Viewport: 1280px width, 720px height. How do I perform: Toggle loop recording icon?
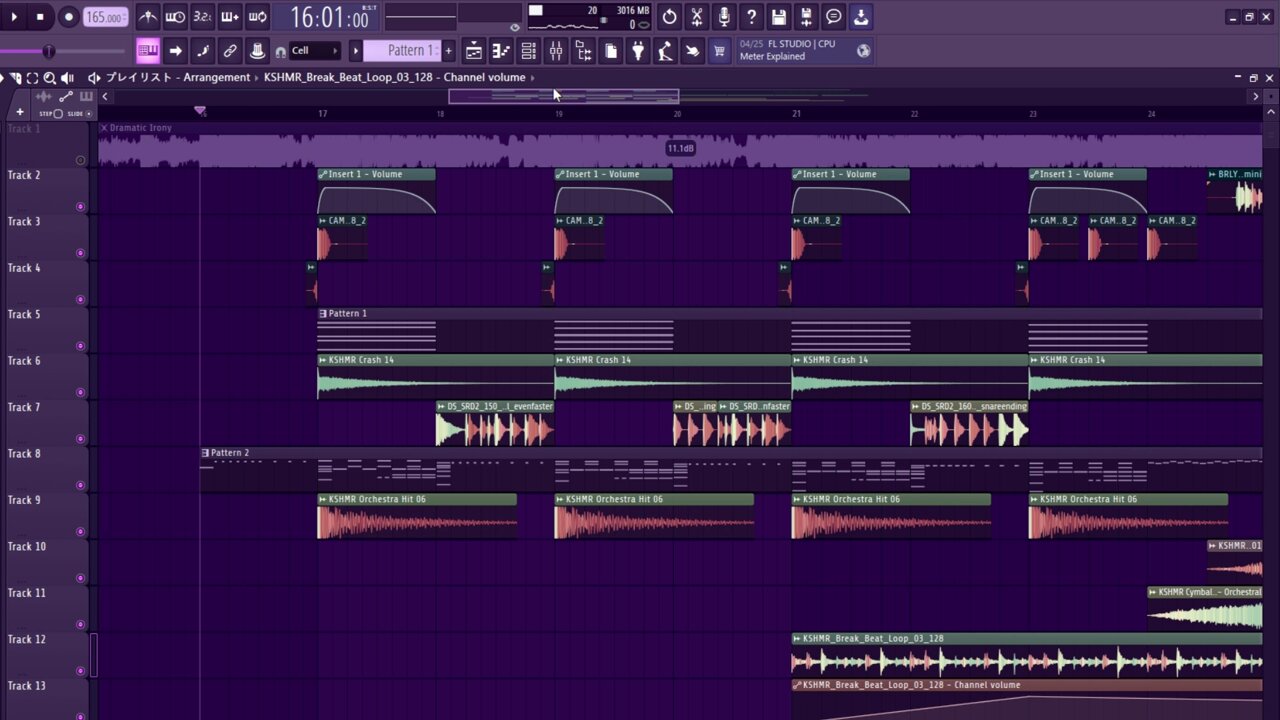pyautogui.click(x=257, y=16)
